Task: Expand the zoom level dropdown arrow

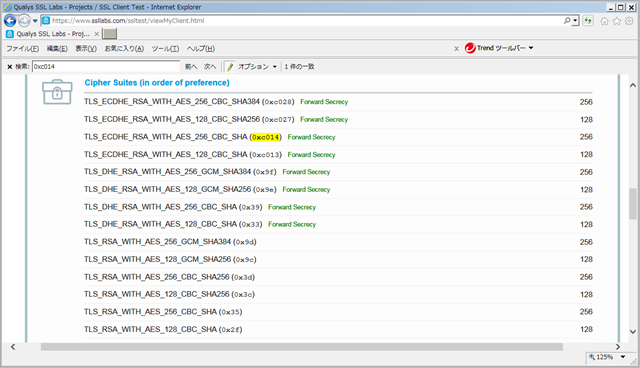Action: click(623, 357)
